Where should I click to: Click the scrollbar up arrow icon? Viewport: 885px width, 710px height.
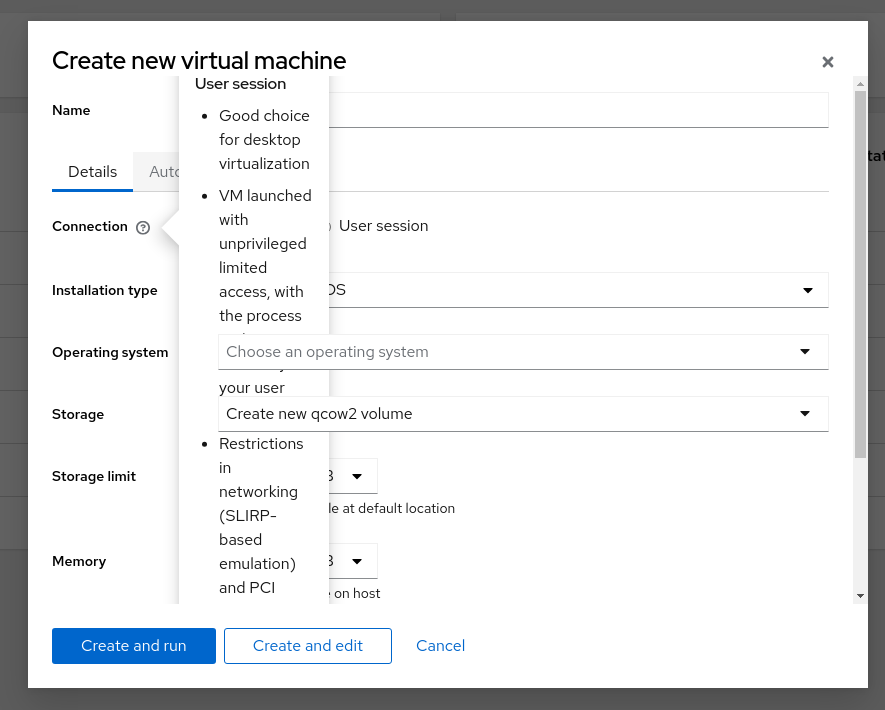point(858,82)
